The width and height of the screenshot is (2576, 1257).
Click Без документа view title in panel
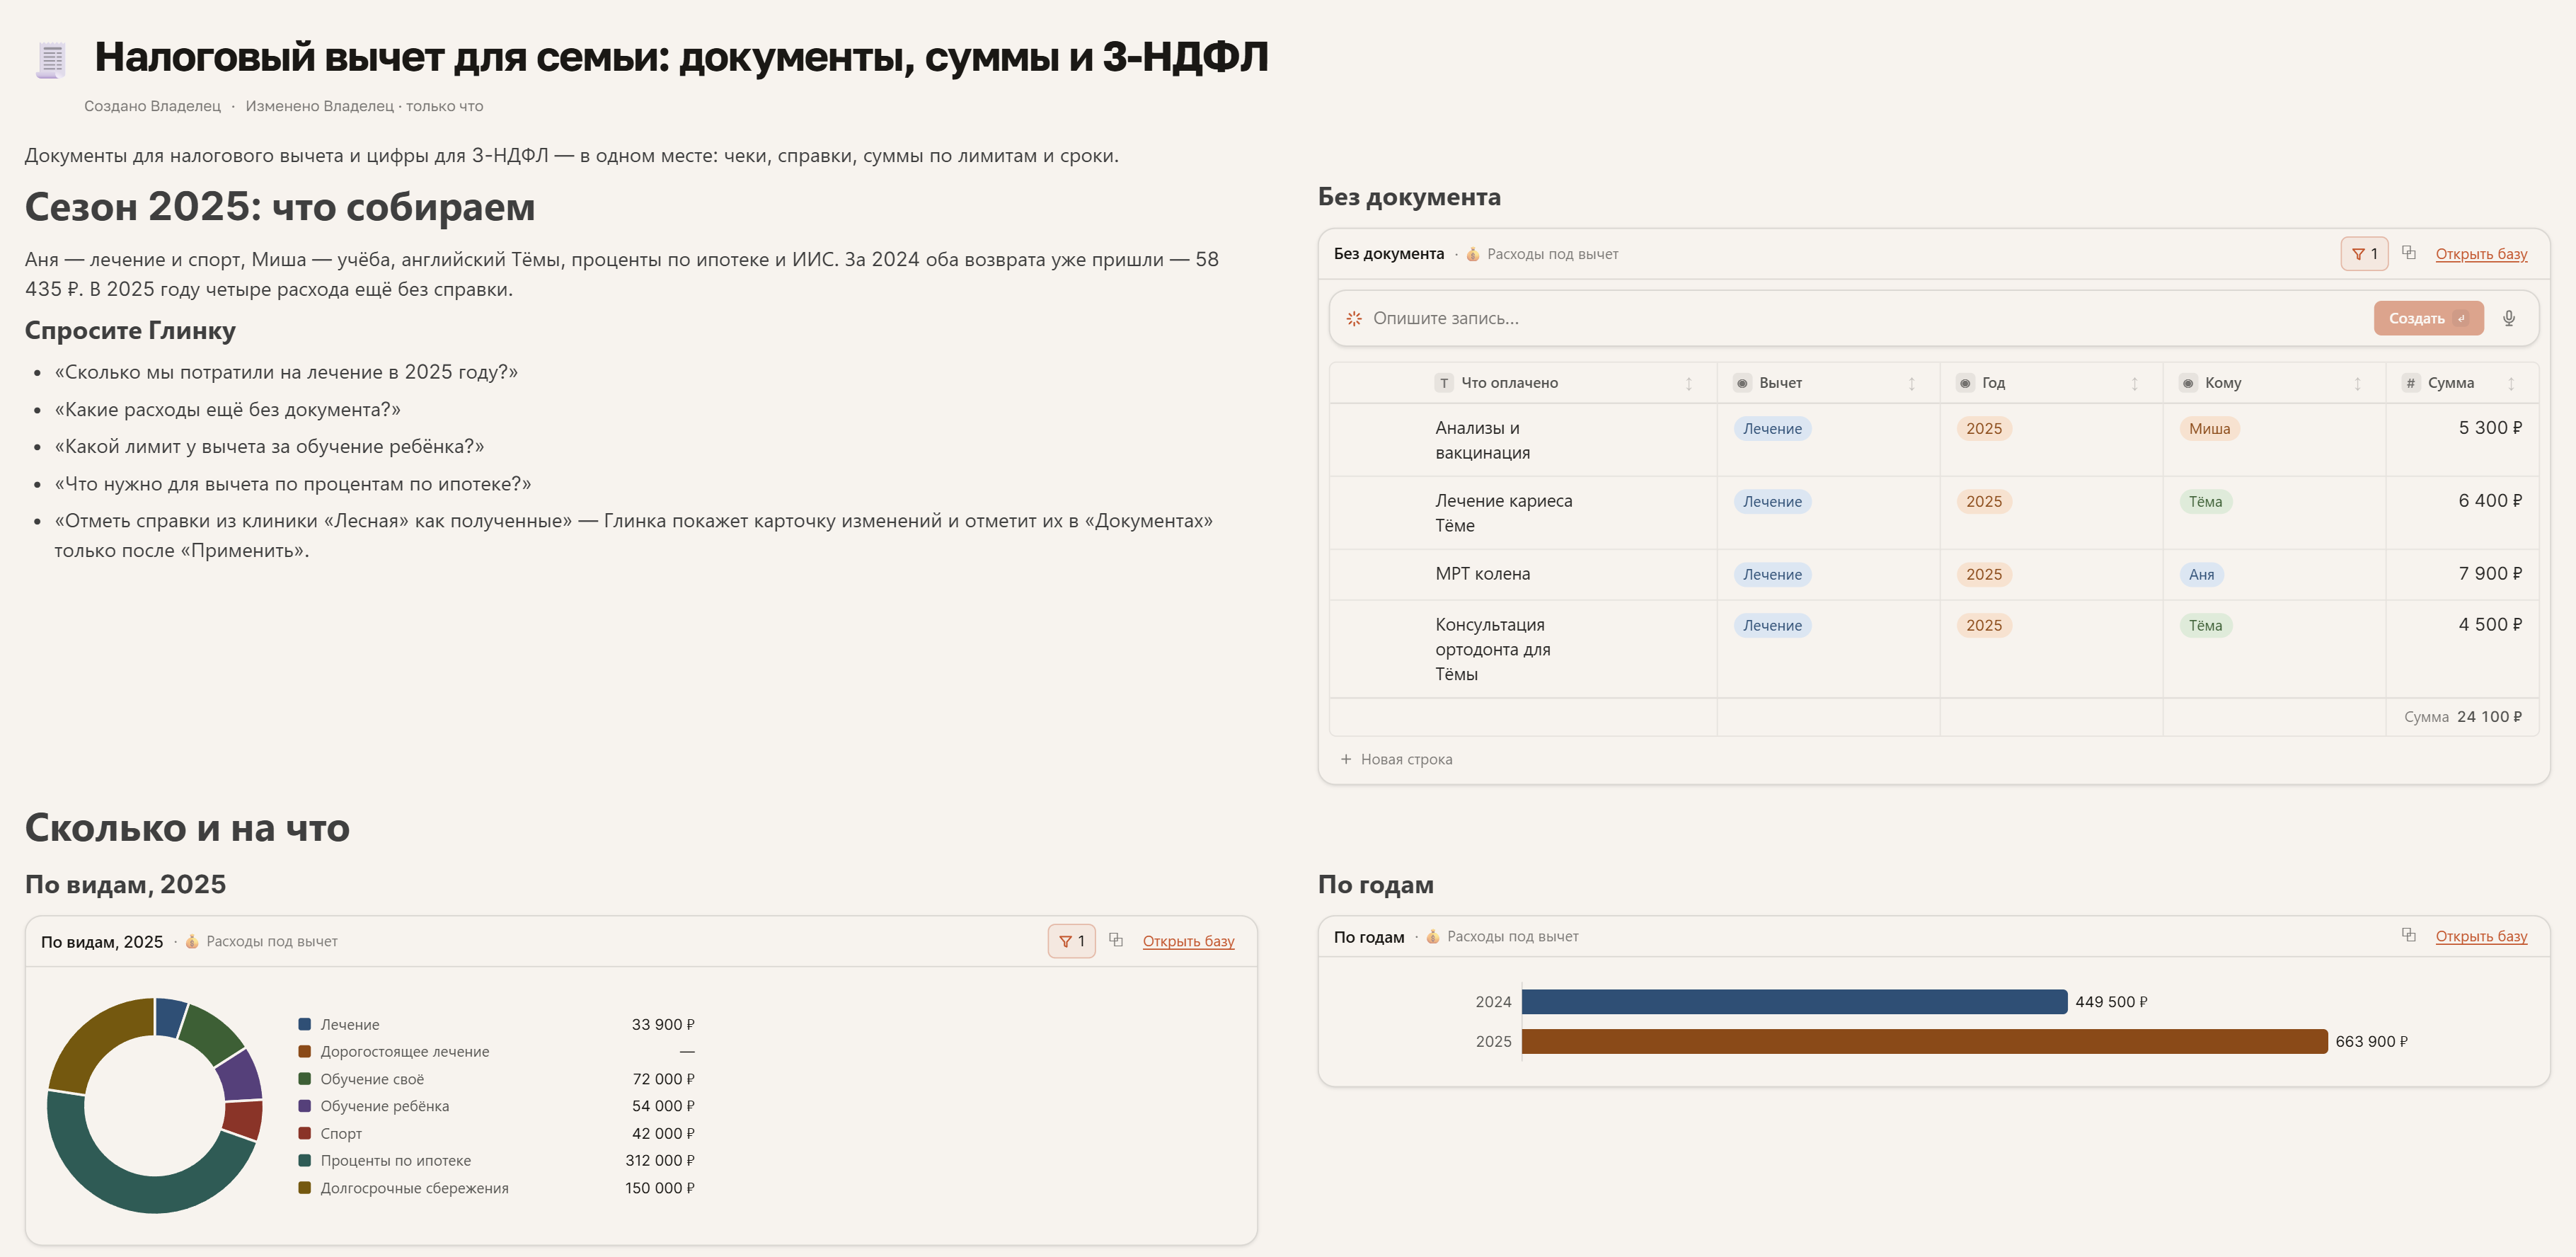coord(1388,254)
